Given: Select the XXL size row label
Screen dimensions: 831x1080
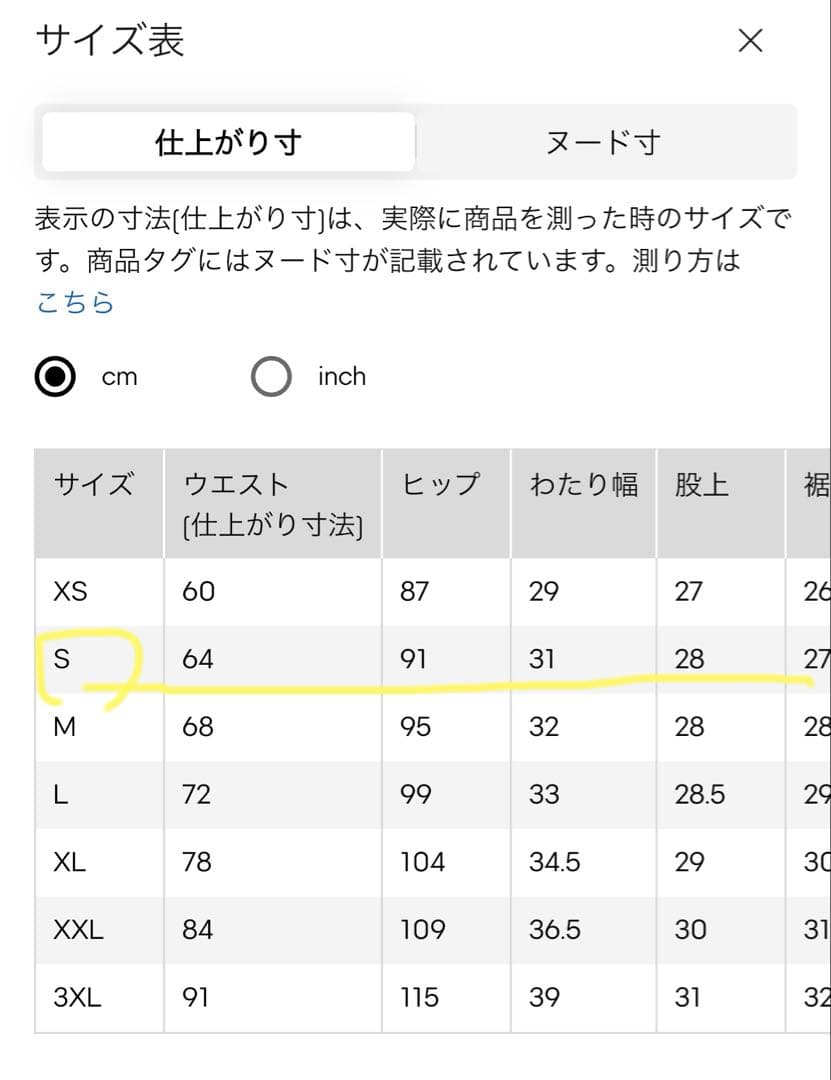Looking at the screenshot, I should [78, 929].
